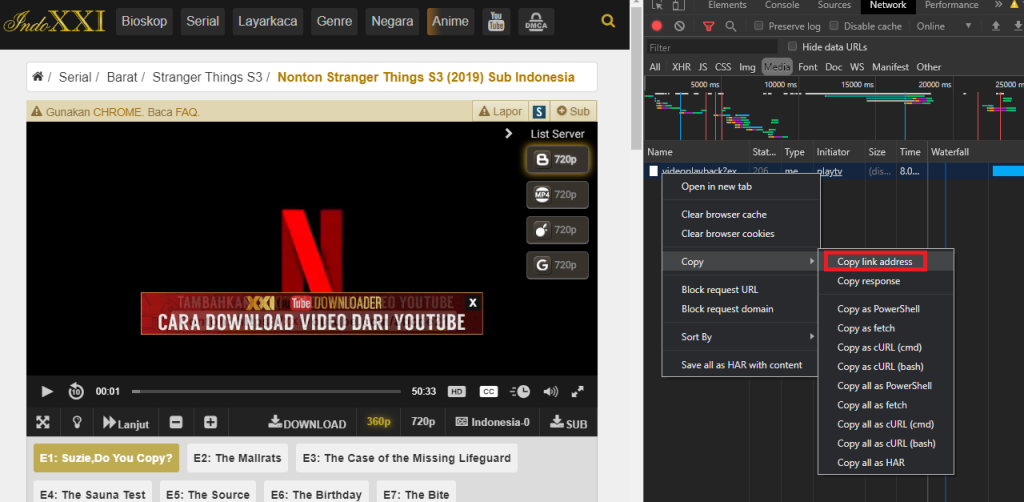Select the MP4 720p server

point(557,195)
